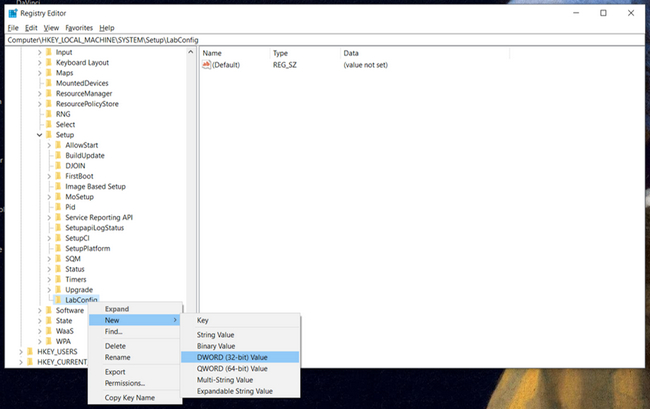Open the View menu
This screenshot has width=650, height=409.
pyautogui.click(x=51, y=28)
